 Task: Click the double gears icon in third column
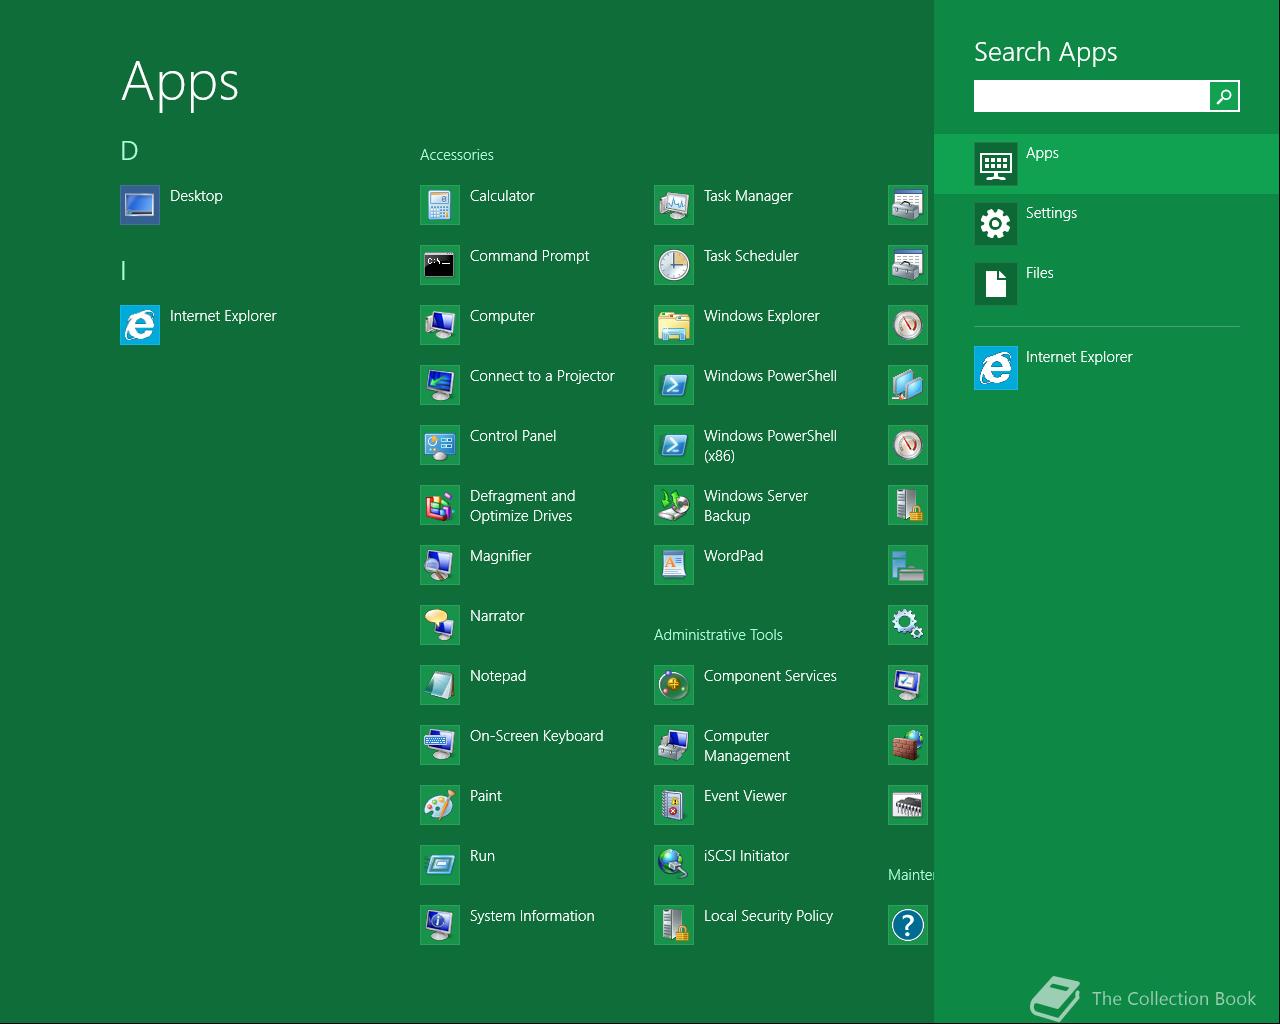click(908, 625)
